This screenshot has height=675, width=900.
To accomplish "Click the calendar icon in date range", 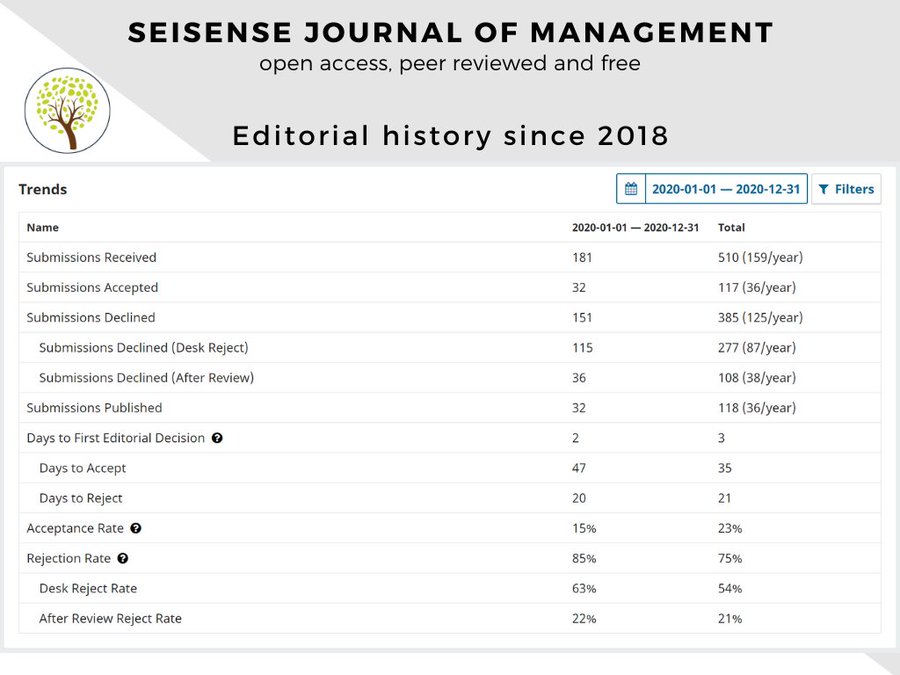I will click(631, 189).
